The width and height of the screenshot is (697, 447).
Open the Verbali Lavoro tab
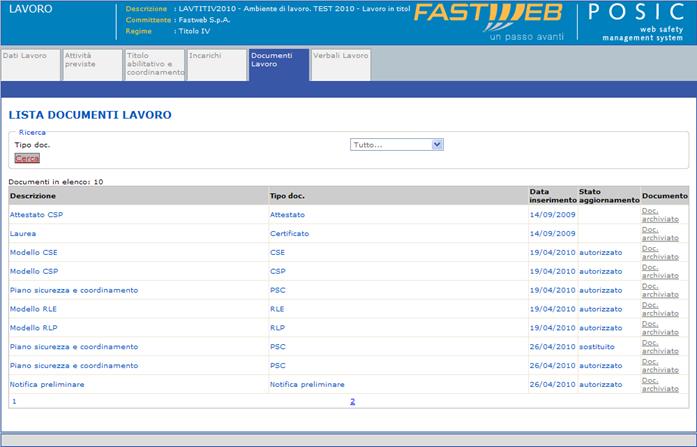[341, 65]
